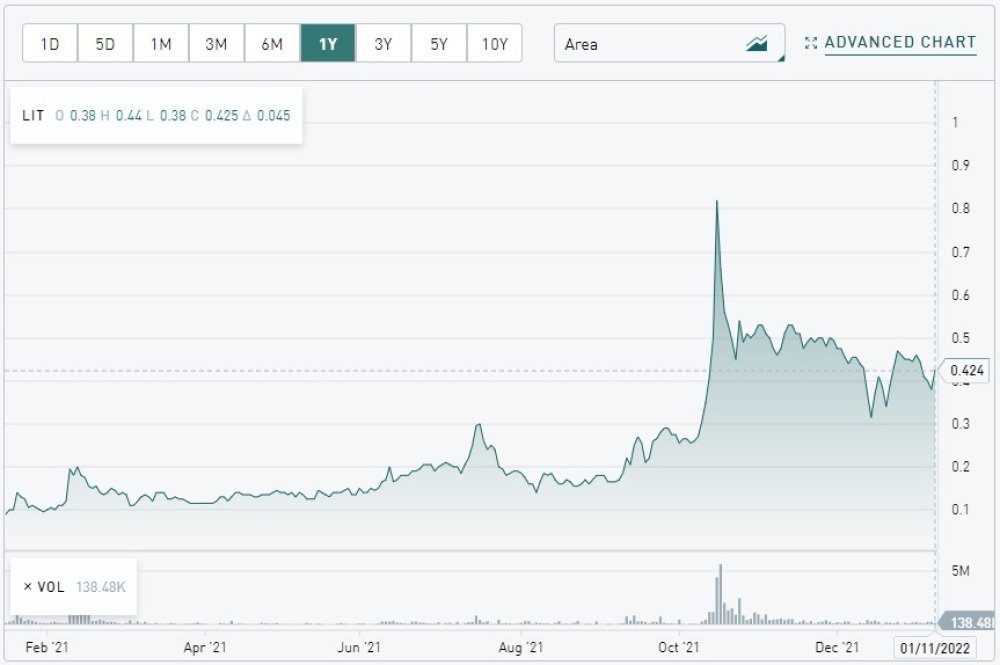
Task: Click the 5M volume axis label
Action: (x=960, y=571)
